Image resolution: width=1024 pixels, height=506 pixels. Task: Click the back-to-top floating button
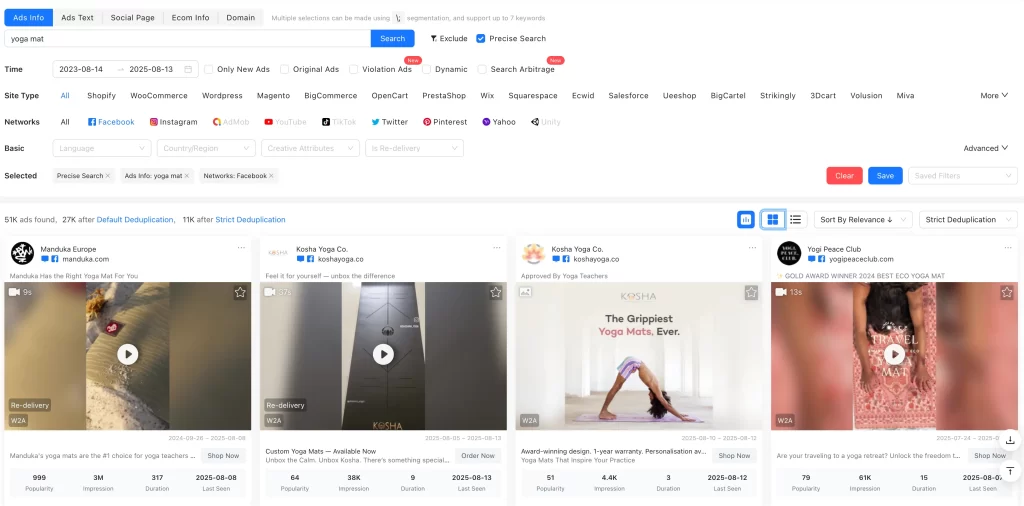[x=1010, y=470]
